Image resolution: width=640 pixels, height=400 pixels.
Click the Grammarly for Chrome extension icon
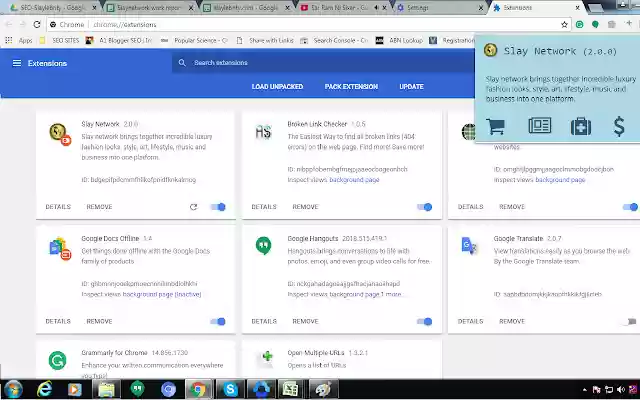click(58, 360)
